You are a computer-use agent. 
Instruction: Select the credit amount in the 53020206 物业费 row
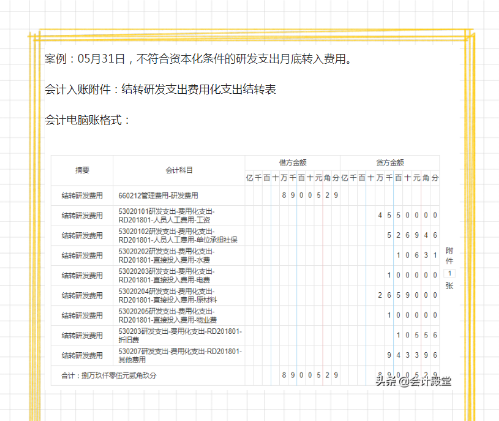click(412, 315)
